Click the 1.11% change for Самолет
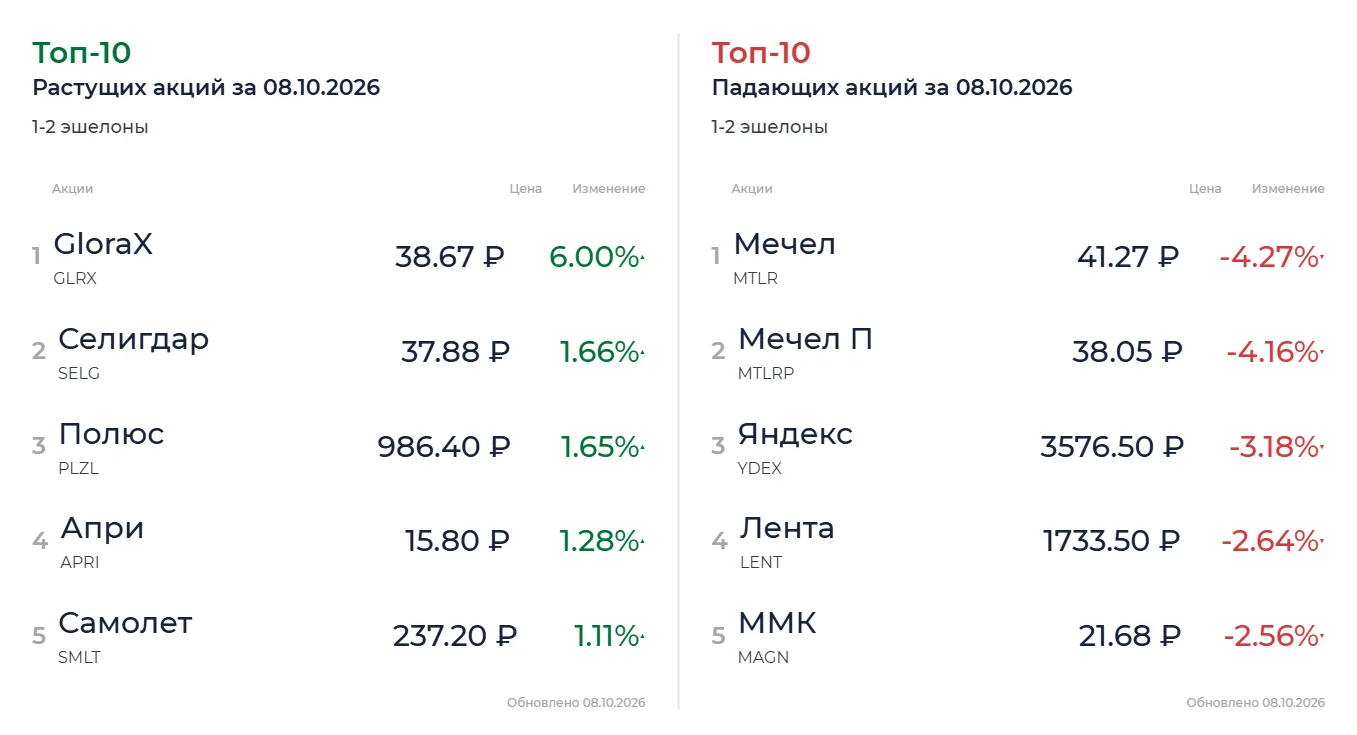 [x=607, y=636]
